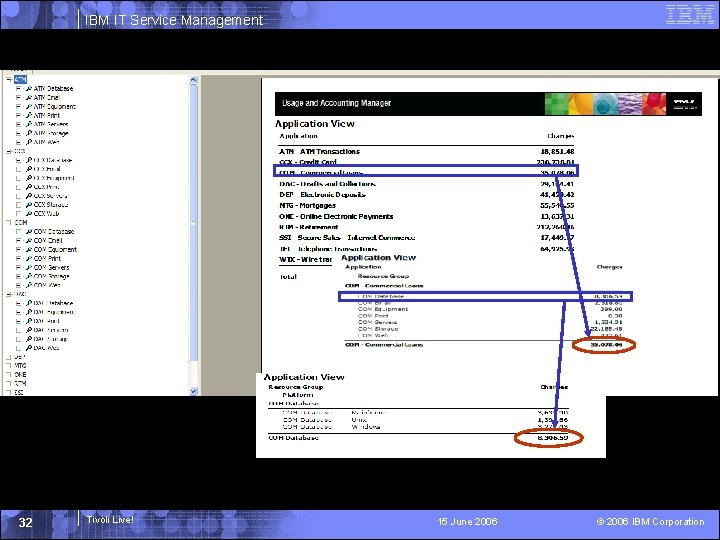The image size is (720, 540).
Task: Tick the checkbox for DAC Storage
Action: 18,339
